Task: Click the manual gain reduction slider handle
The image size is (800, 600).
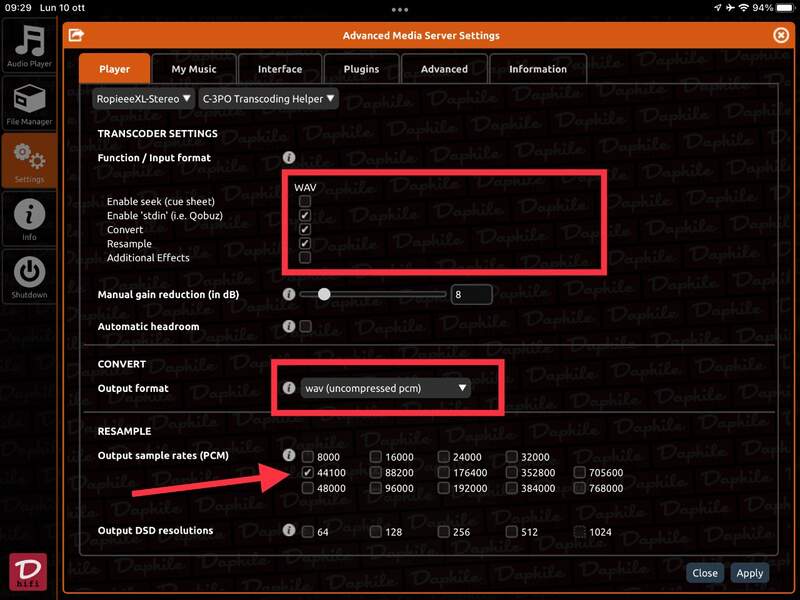Action: (323, 294)
